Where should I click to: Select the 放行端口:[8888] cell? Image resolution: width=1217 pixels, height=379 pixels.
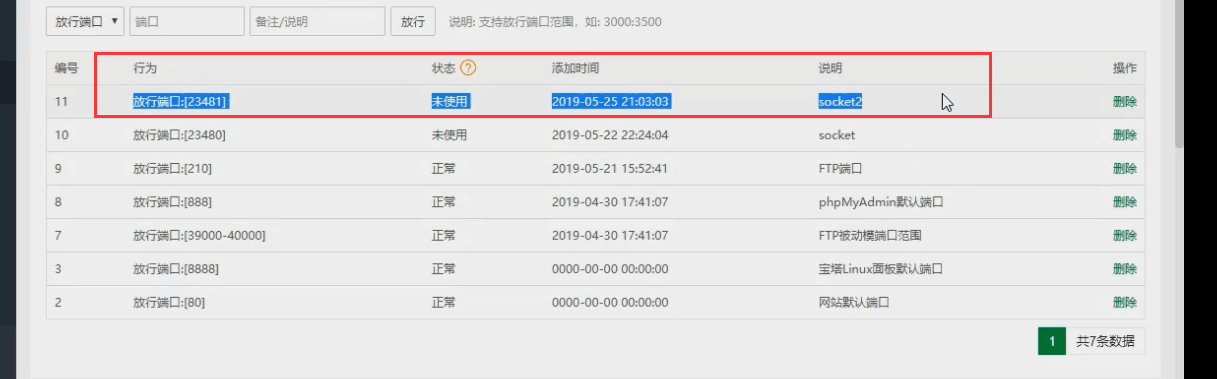pyautogui.click(x=176, y=268)
